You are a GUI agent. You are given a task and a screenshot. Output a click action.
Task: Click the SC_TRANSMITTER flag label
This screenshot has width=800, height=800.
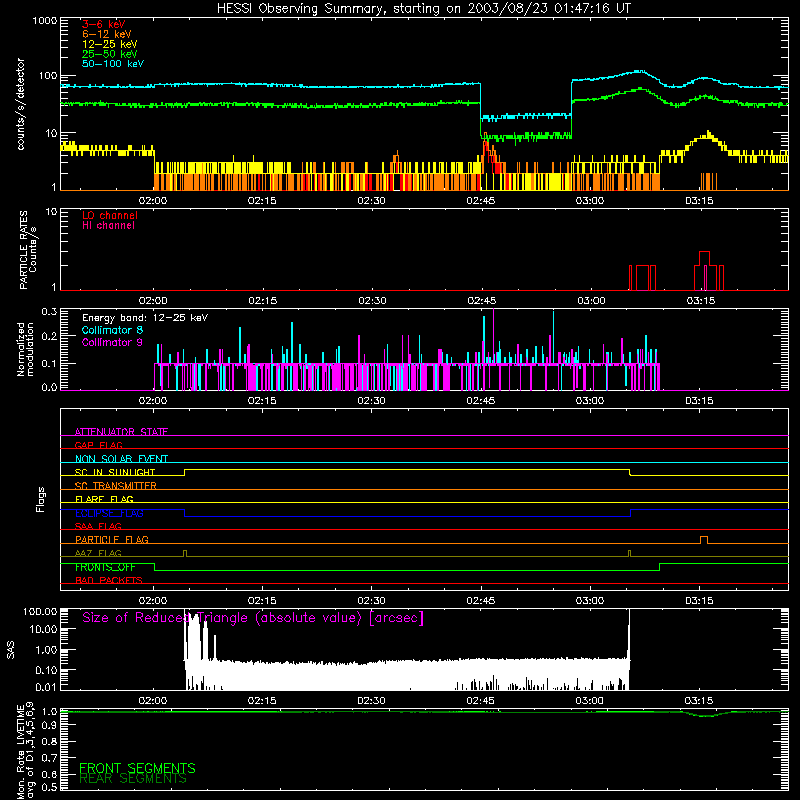click(x=116, y=485)
